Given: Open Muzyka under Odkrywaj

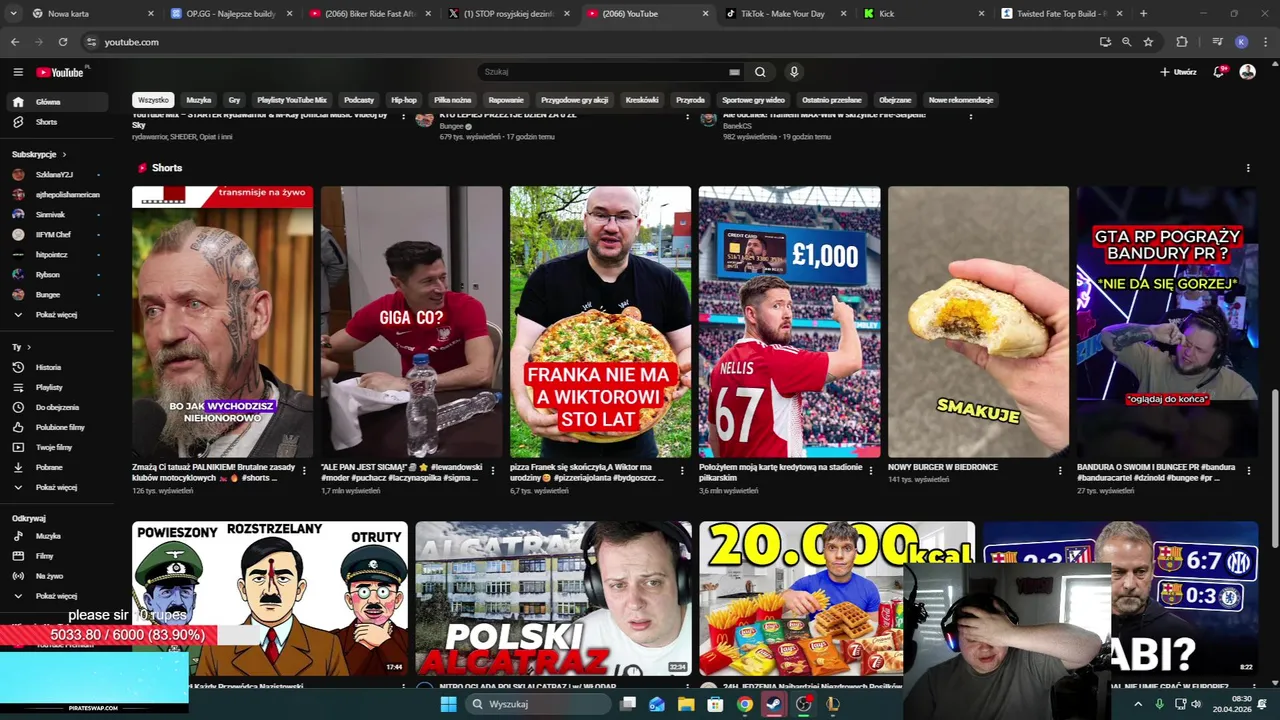Looking at the screenshot, I should [57, 536].
